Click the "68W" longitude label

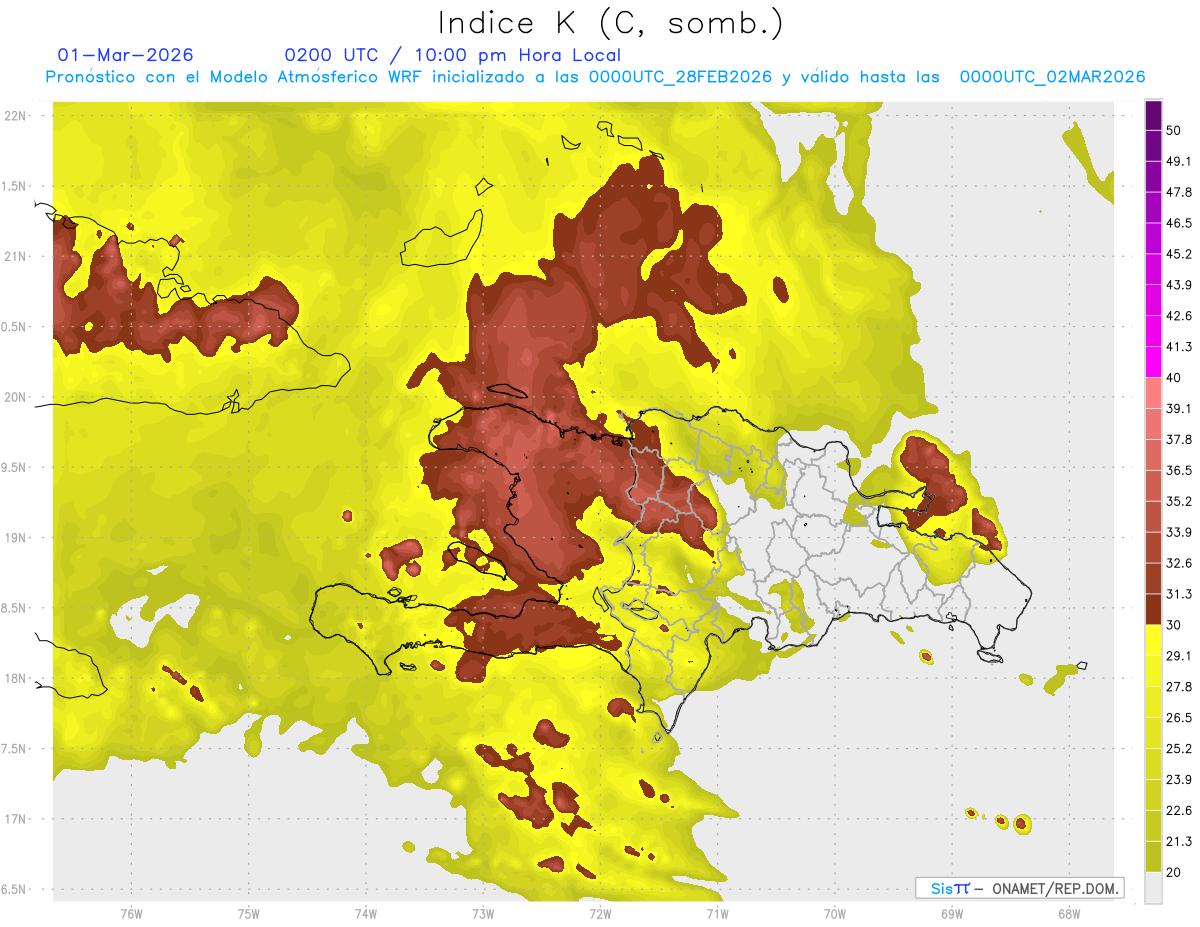coord(1069,914)
